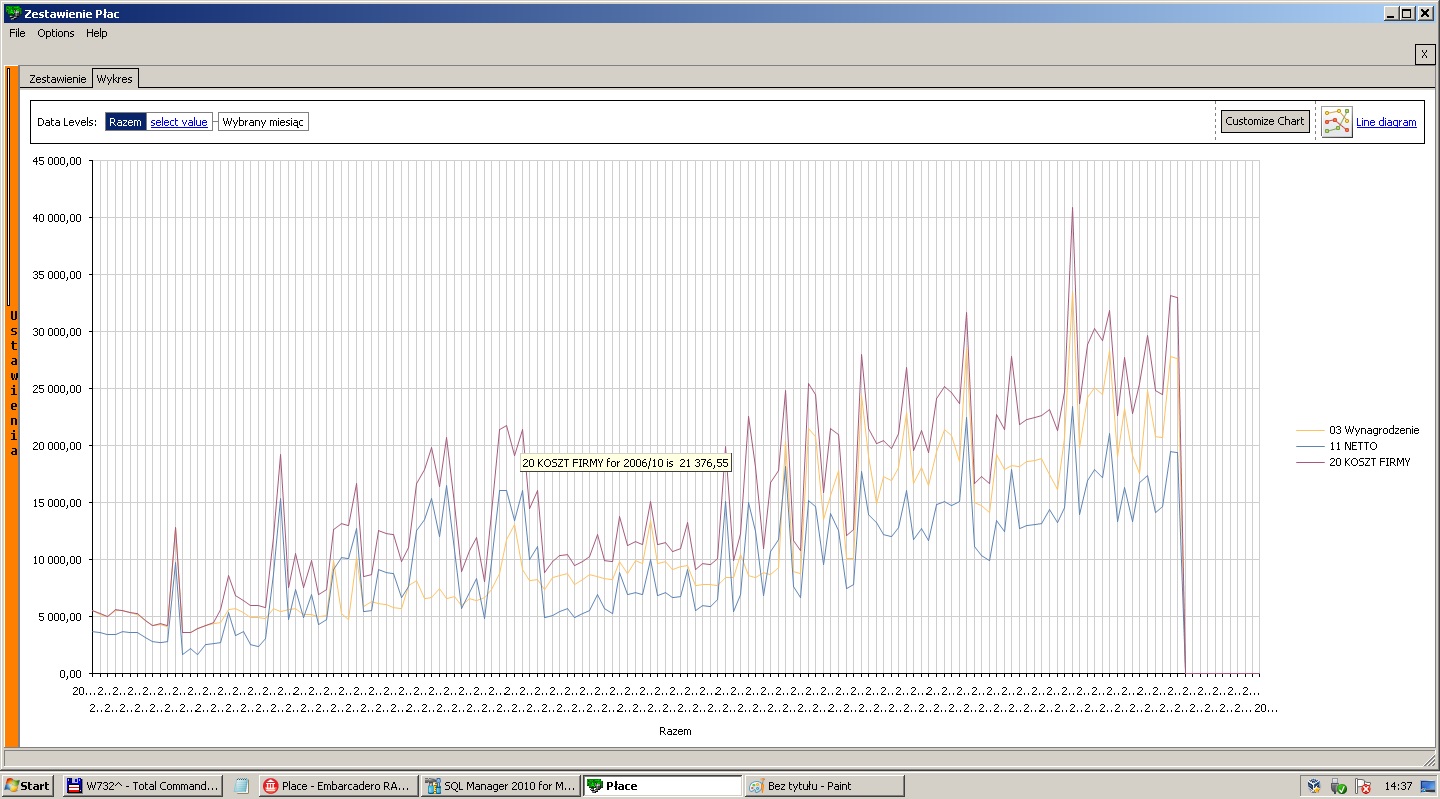Switch to Bez tytułu - Paint taskbar button

[x=824, y=785]
